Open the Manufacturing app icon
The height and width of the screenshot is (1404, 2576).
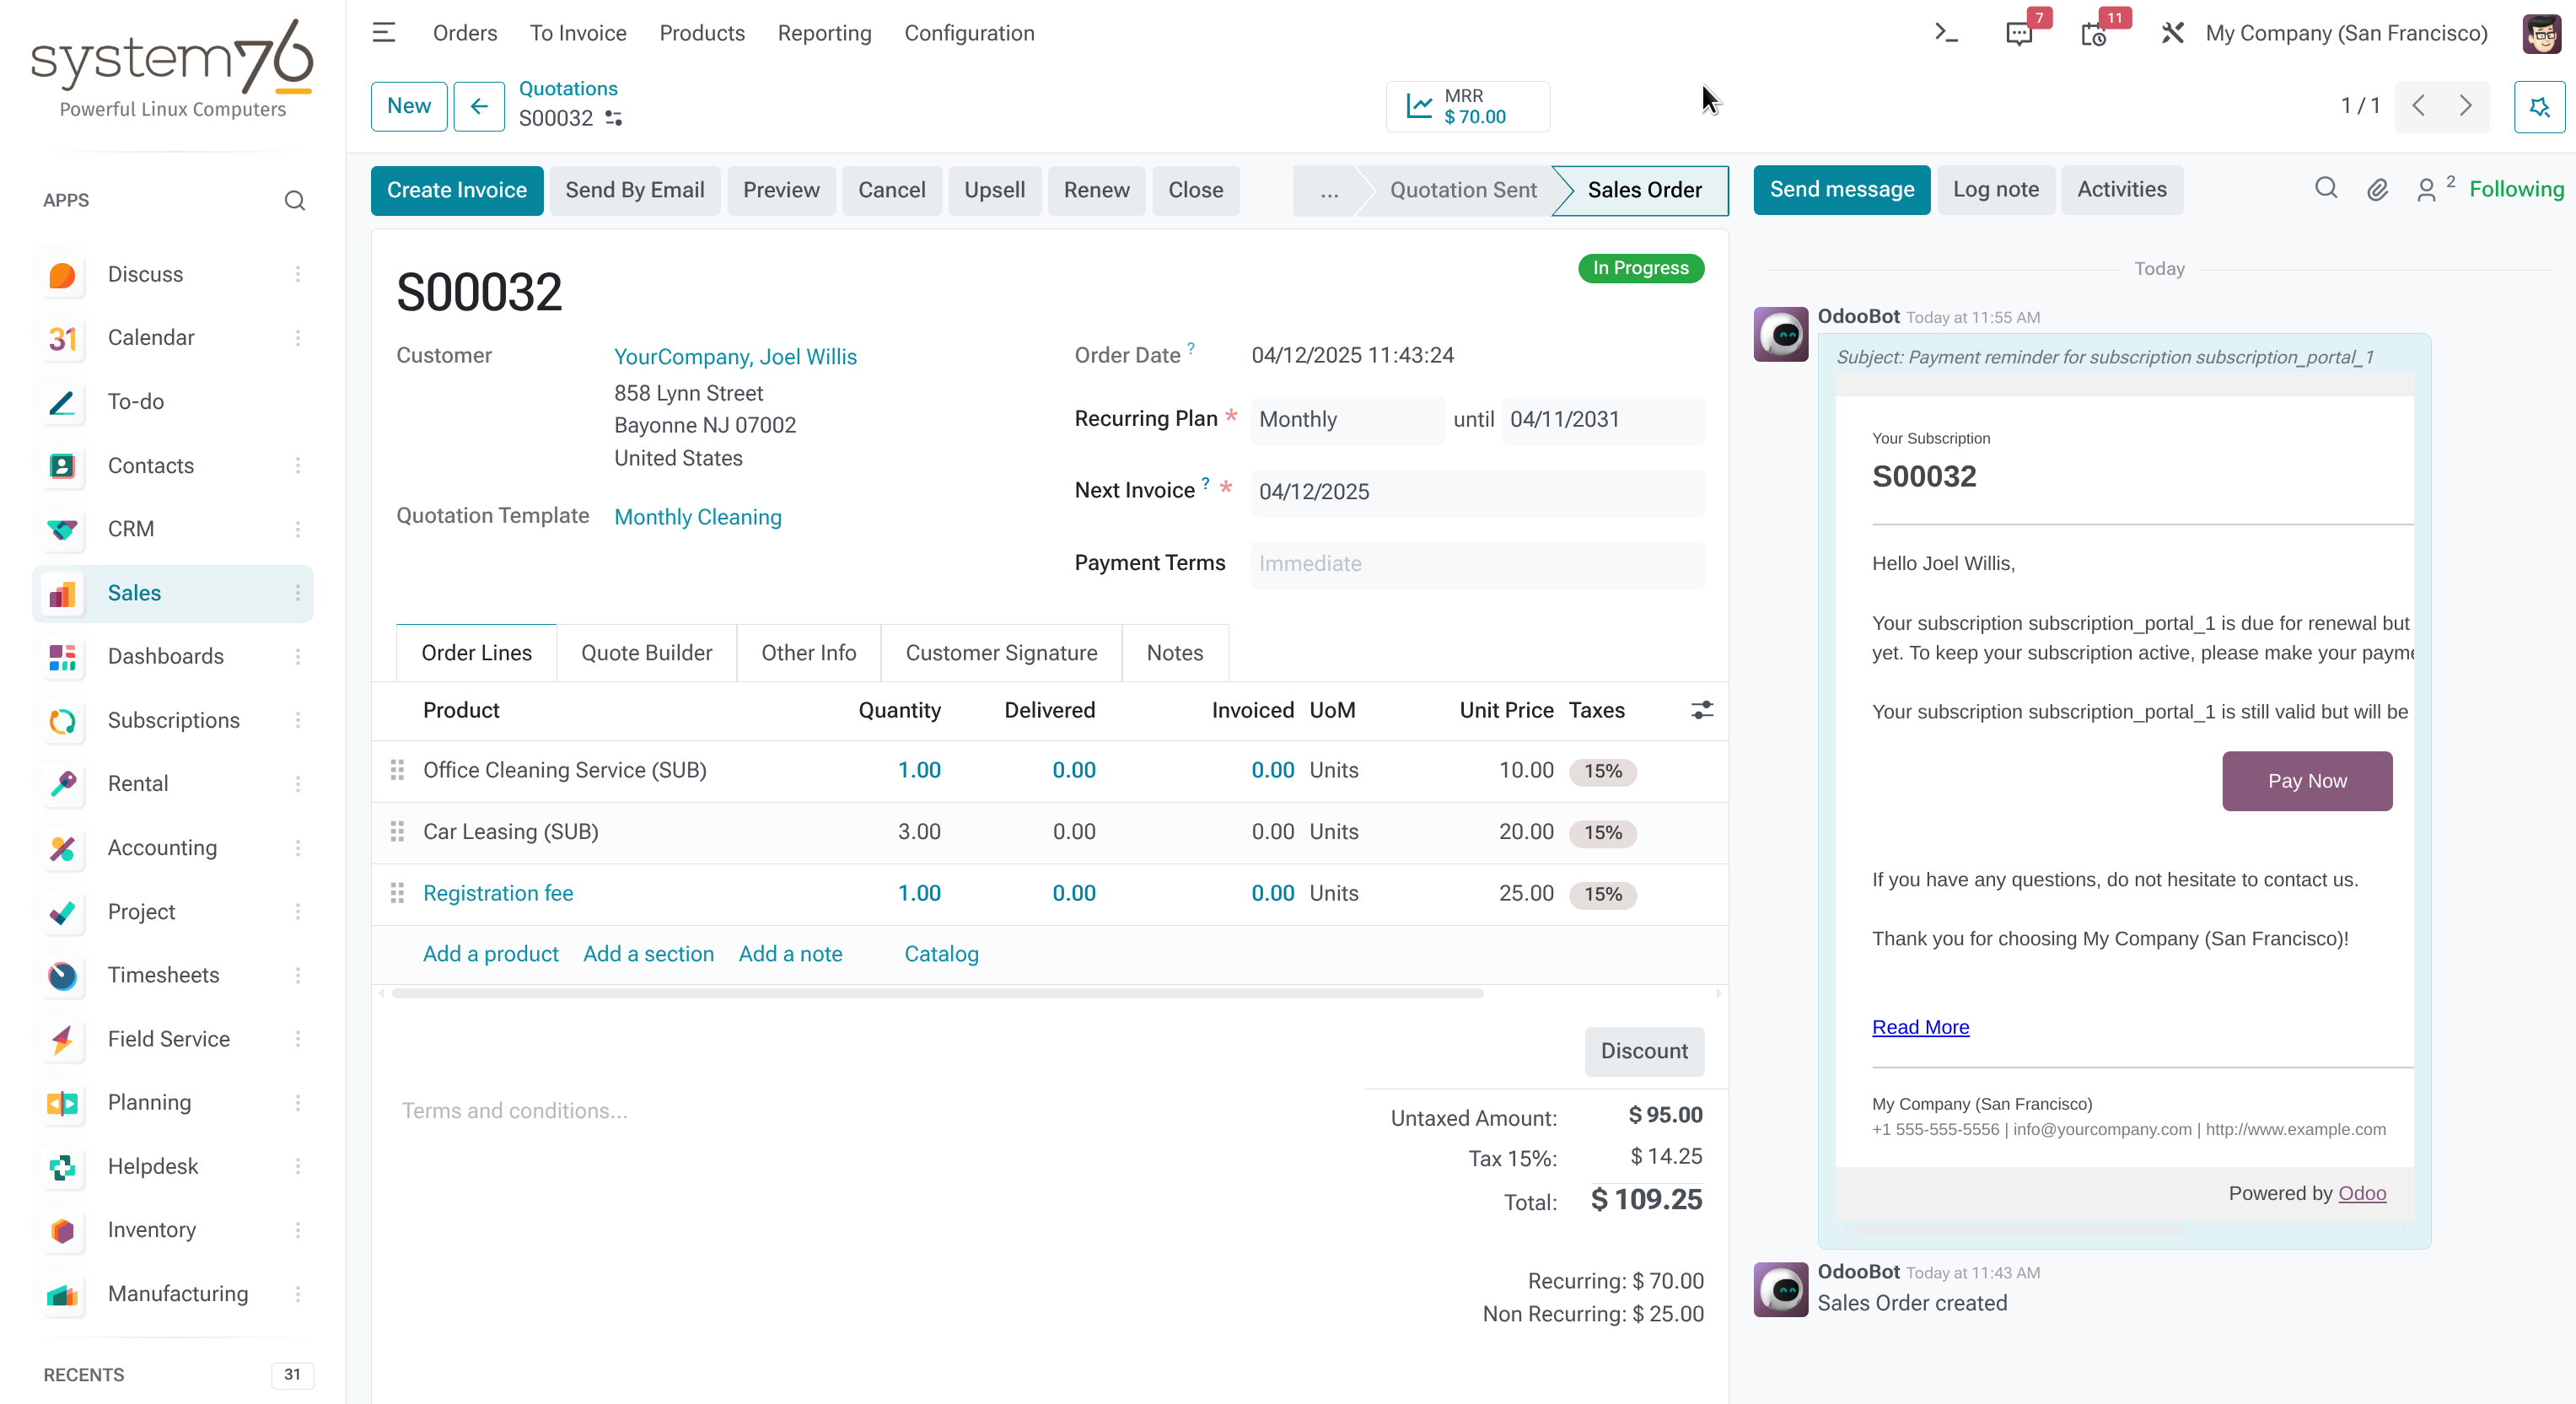tap(62, 1294)
